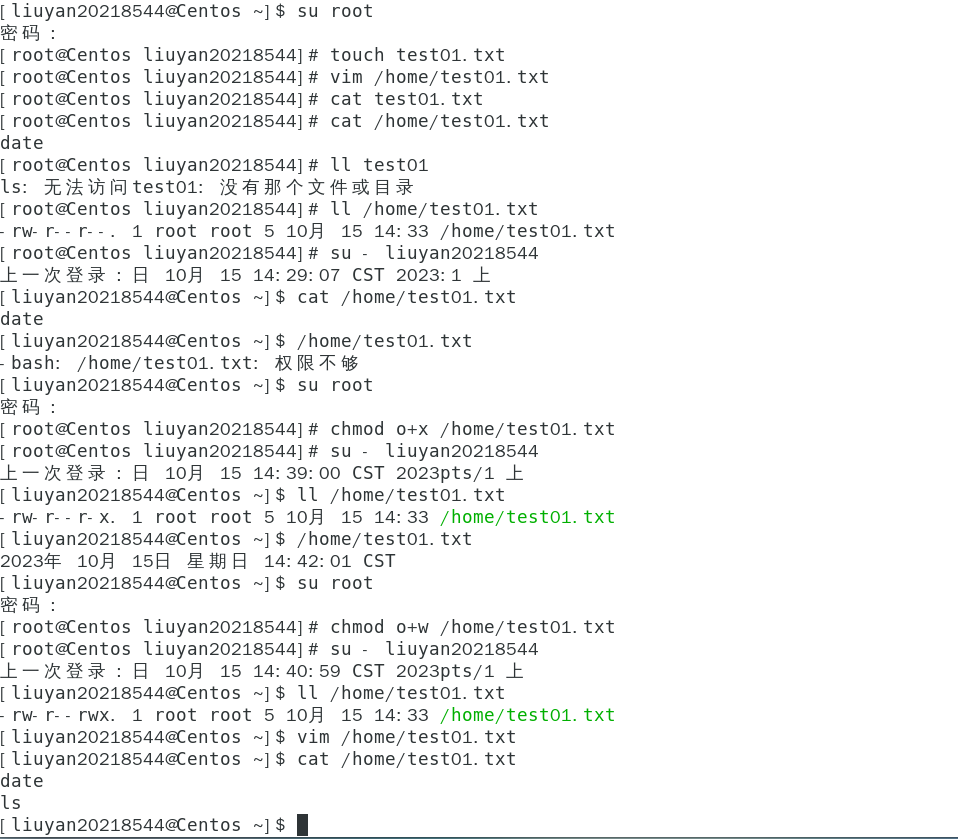This screenshot has height=839, width=958.
Task: Click the 'll test01' command text
Action: click(379, 165)
